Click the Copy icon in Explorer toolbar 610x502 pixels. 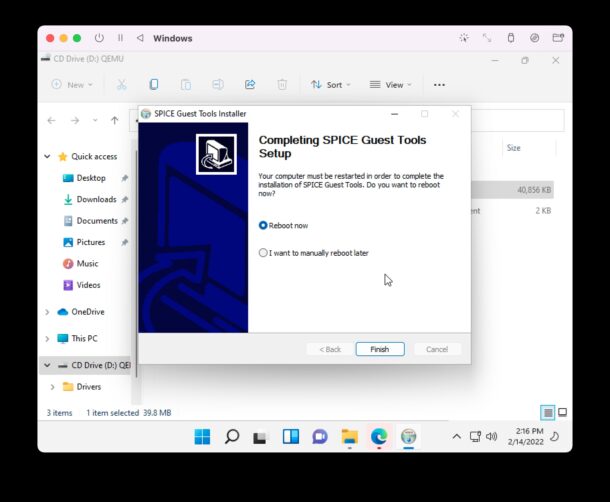tap(154, 84)
